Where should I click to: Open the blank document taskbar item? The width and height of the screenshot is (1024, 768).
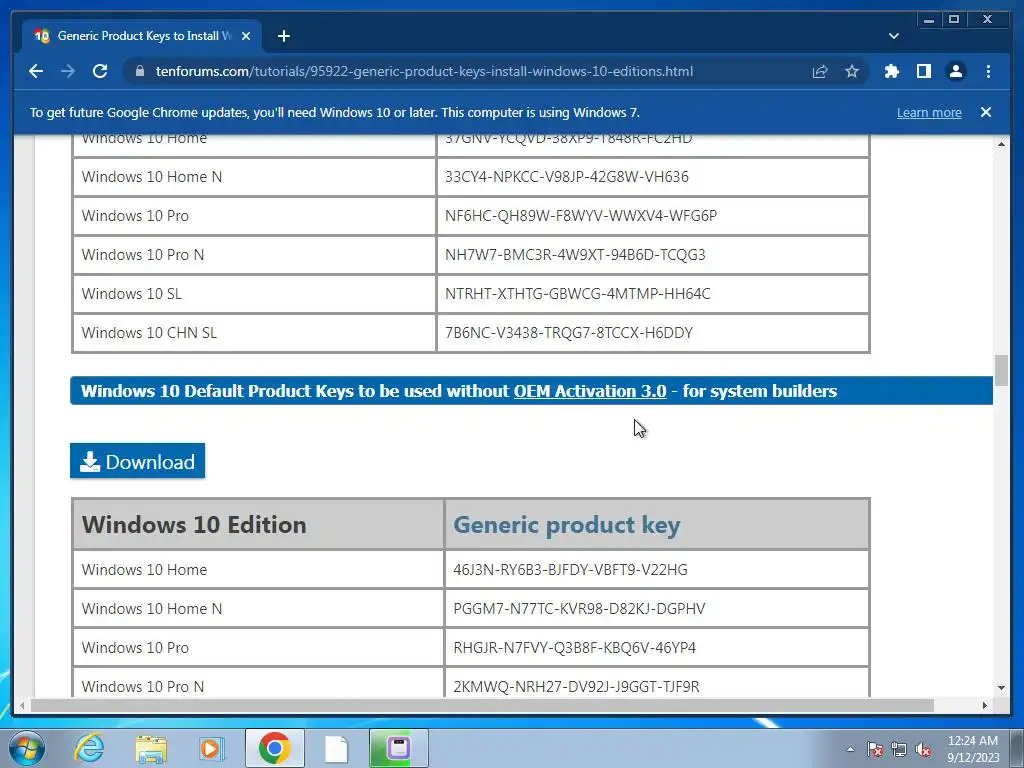tap(336, 748)
